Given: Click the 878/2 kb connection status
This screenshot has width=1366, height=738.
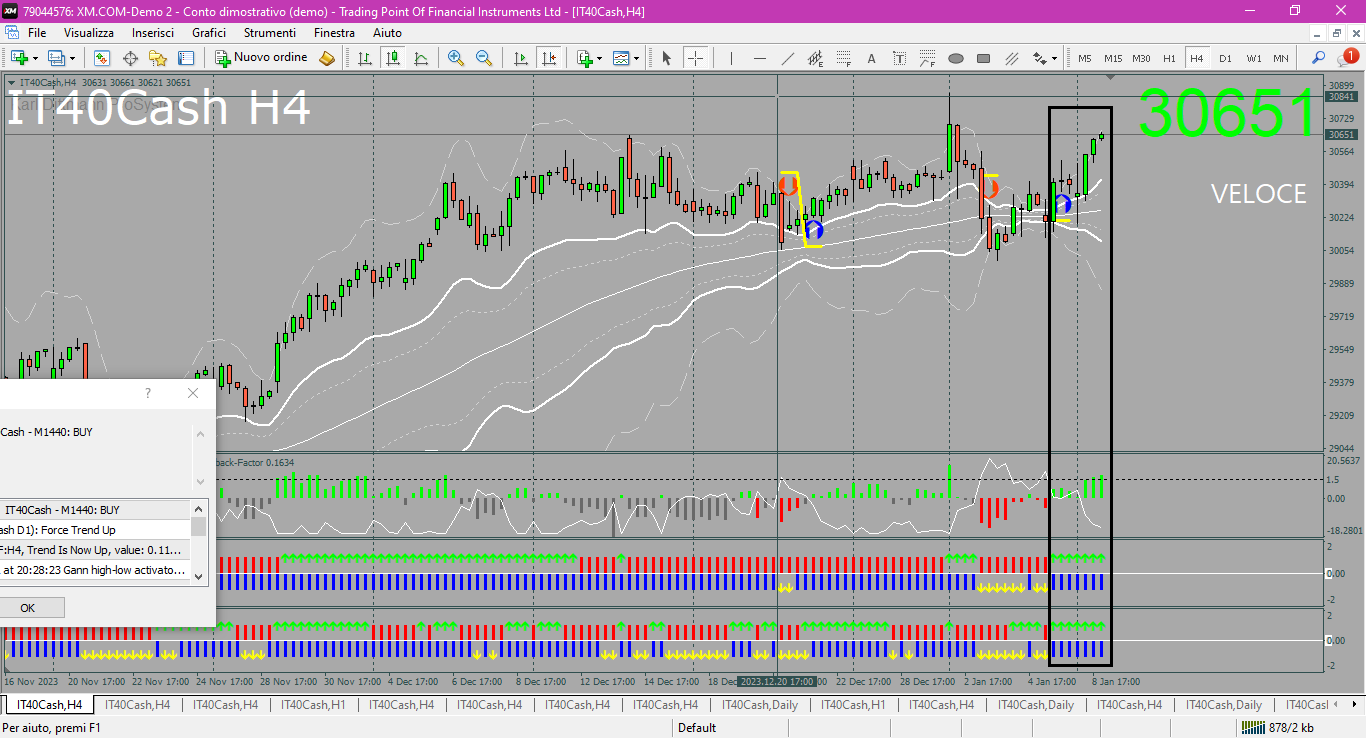Looking at the screenshot, I should click(1280, 728).
